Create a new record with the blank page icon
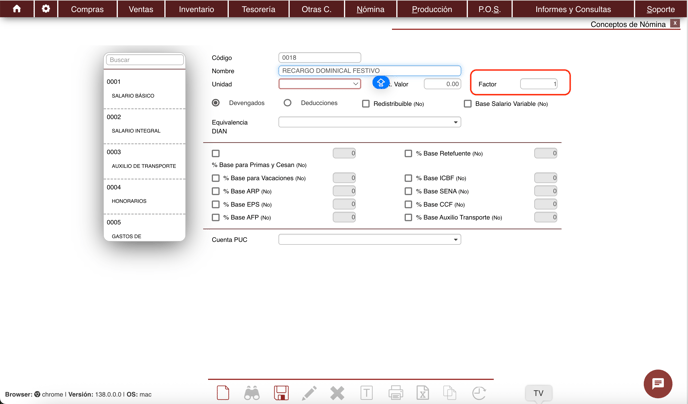688x404 pixels. 223,393
